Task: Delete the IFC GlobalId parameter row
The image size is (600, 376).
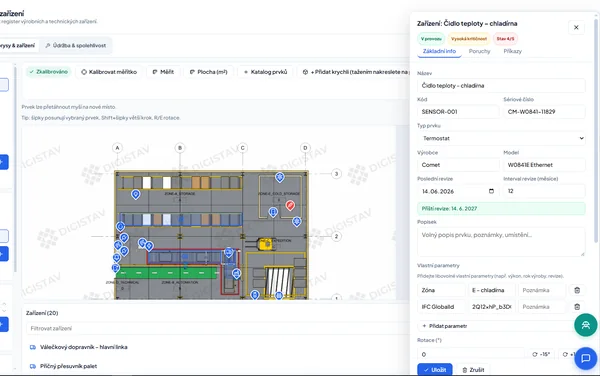Action: [x=577, y=307]
